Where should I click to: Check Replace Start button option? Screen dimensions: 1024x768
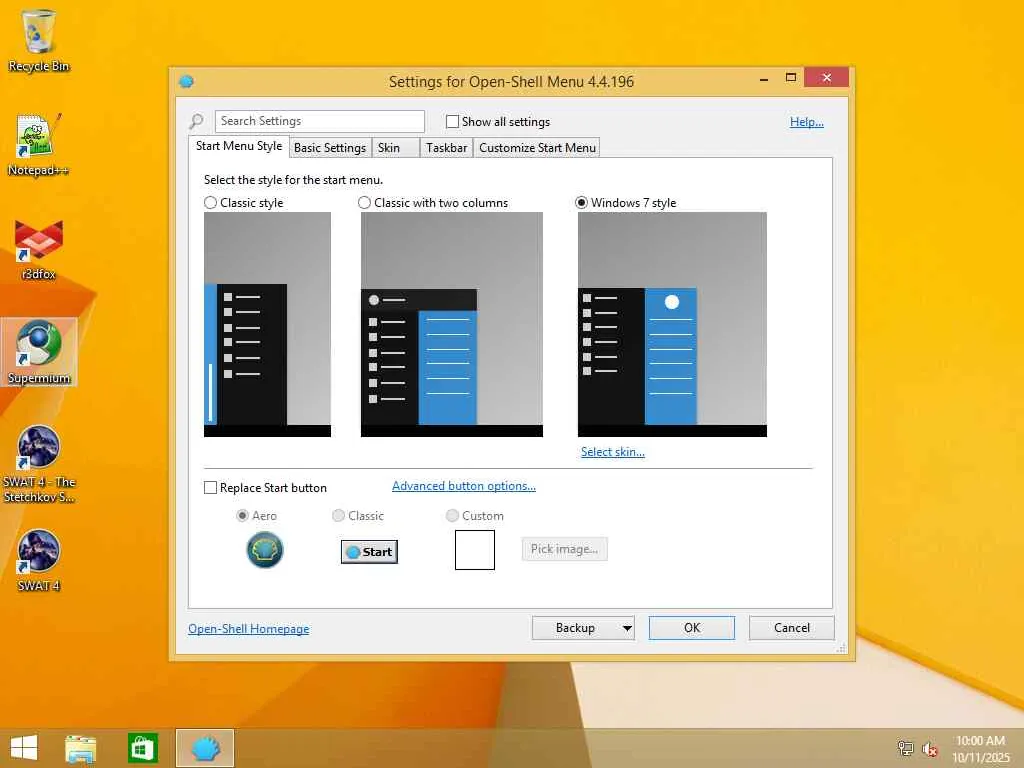coord(210,488)
